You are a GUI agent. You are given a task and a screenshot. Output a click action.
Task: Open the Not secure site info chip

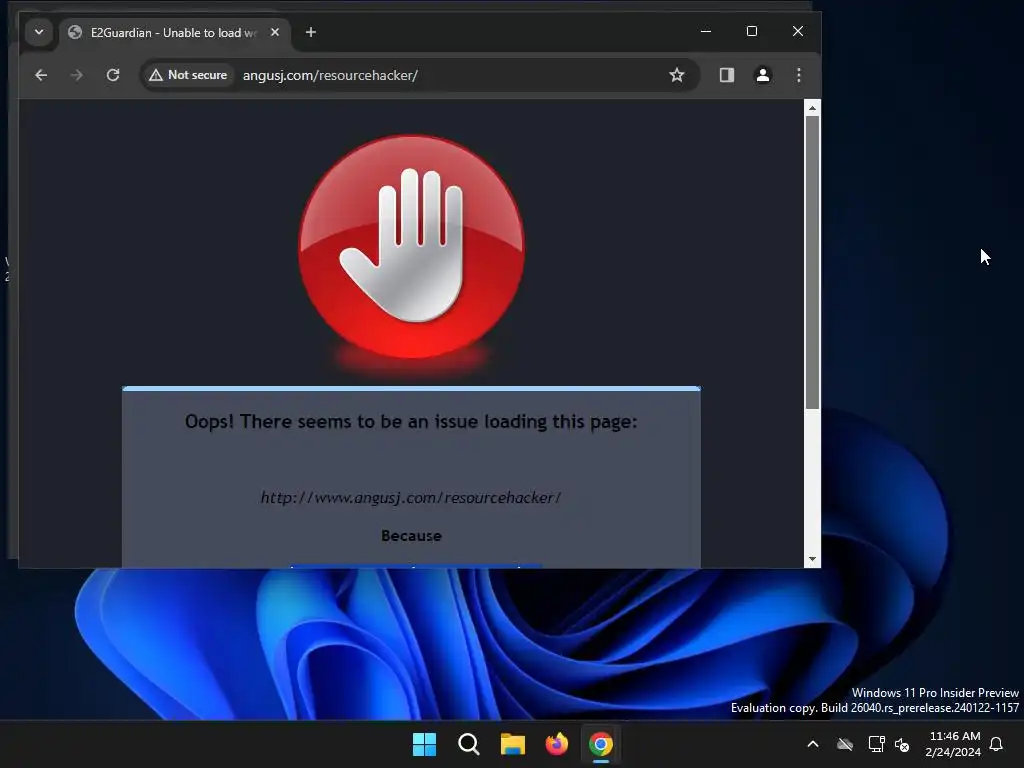(188, 75)
